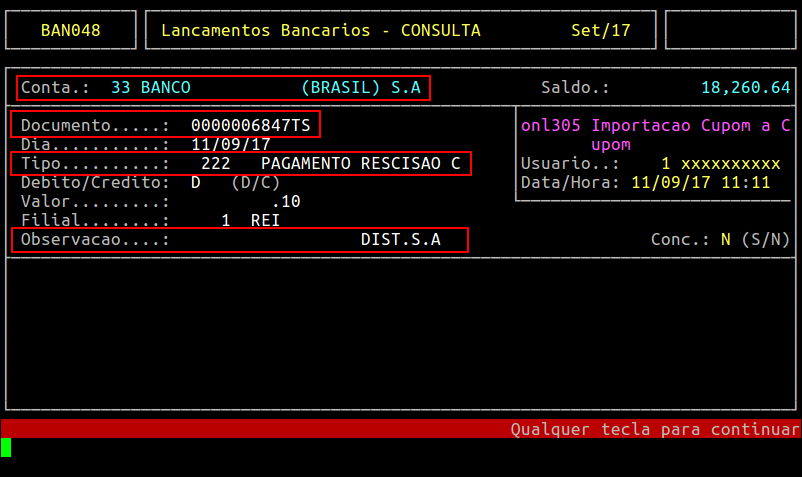Click the 'Usuario..:' label
Image resolution: width=802 pixels, height=477 pixels.
570,164
